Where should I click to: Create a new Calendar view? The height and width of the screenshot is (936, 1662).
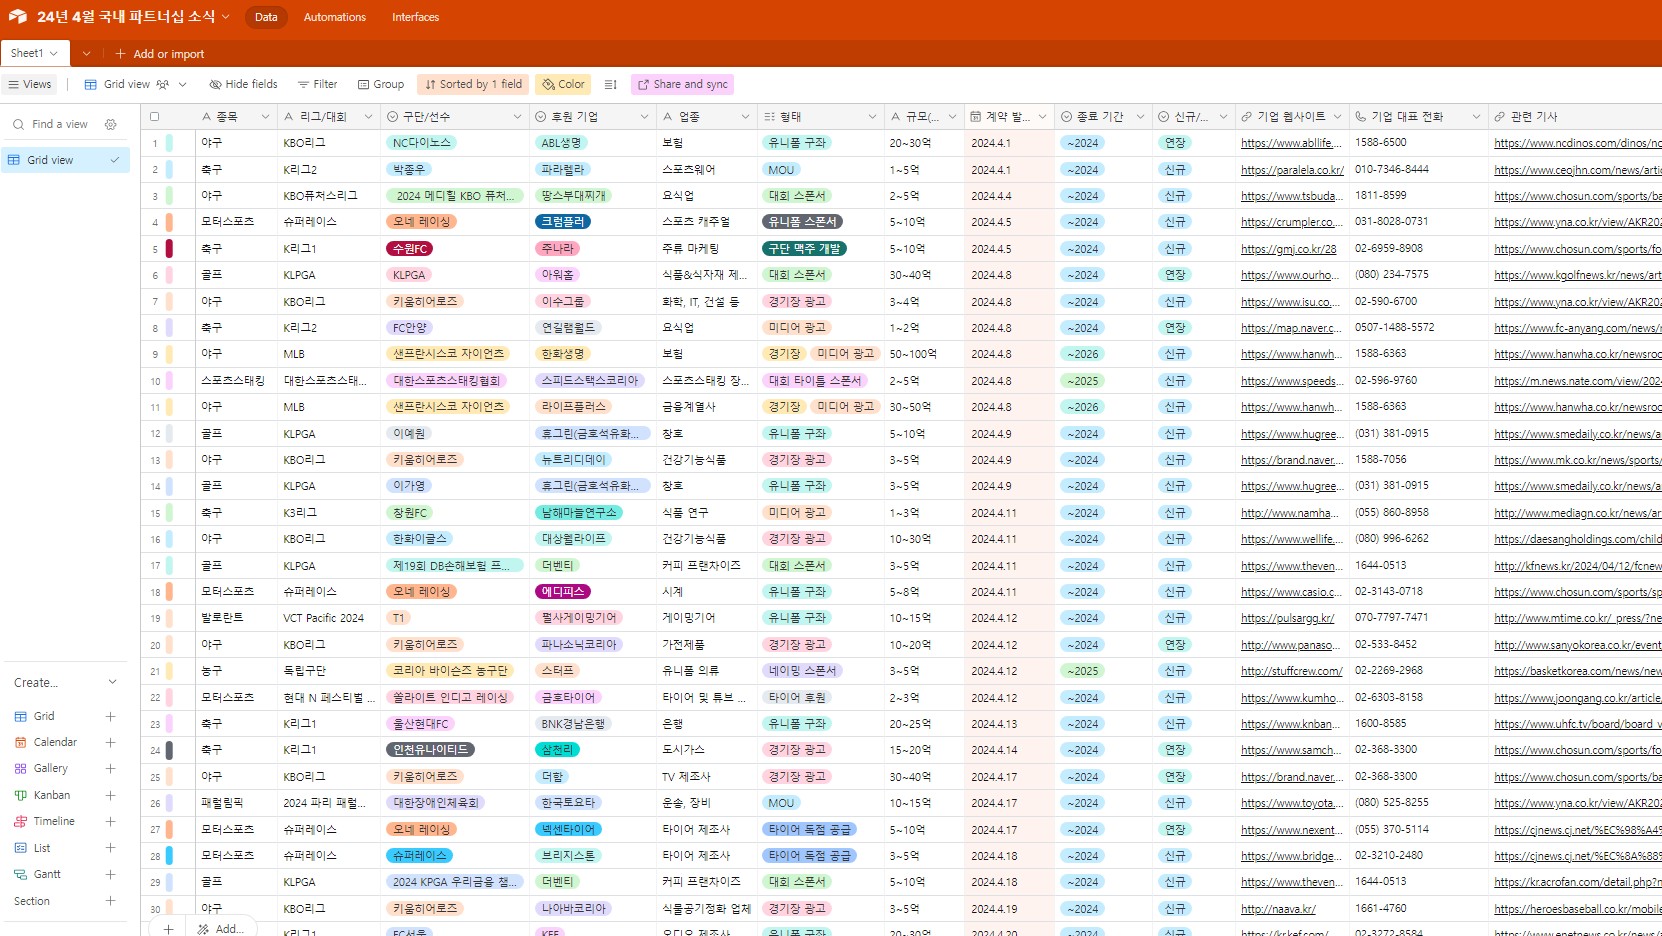pos(110,743)
